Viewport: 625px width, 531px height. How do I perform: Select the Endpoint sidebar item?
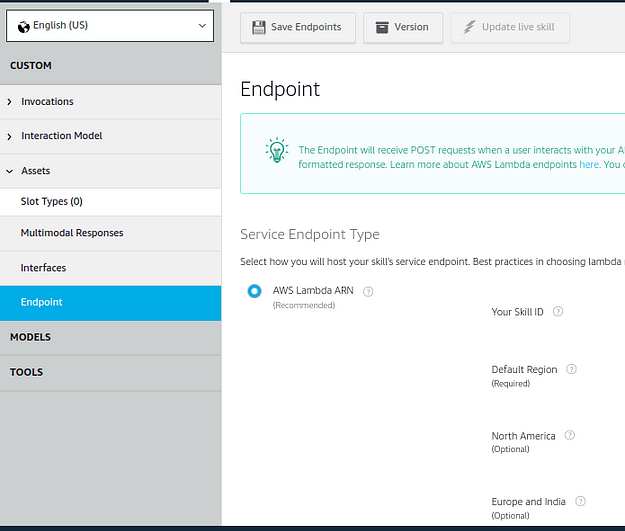pyautogui.click(x=110, y=303)
